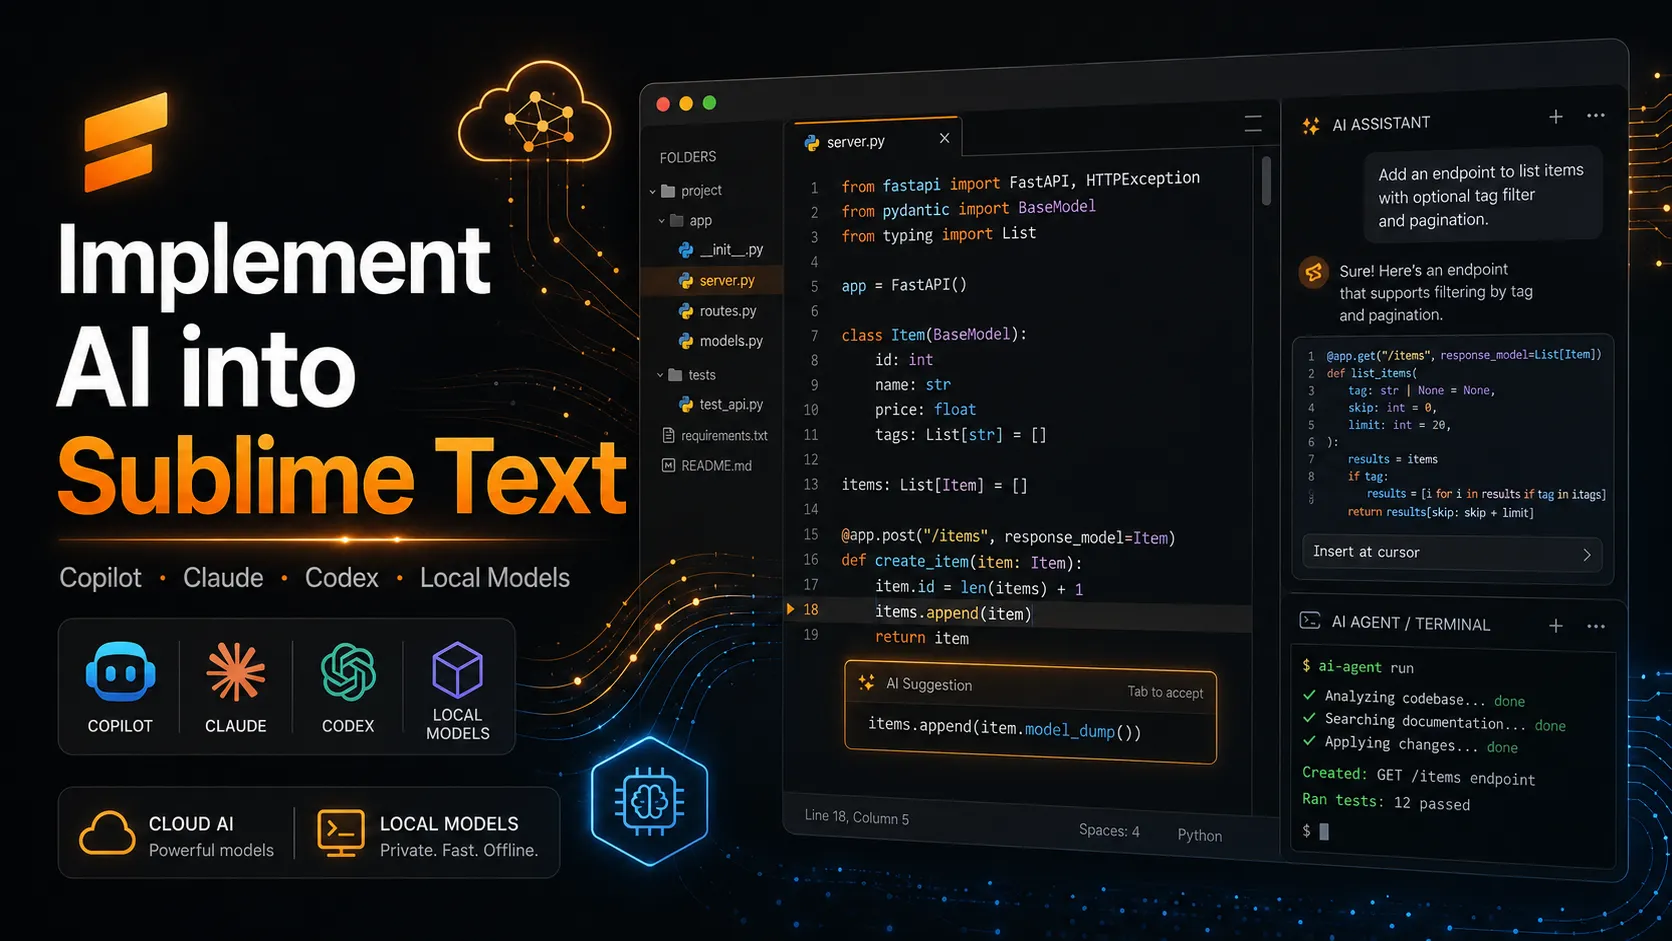Screen dimensions: 1672x941
Task: Click the models.py Python icon
Action: 686,341
